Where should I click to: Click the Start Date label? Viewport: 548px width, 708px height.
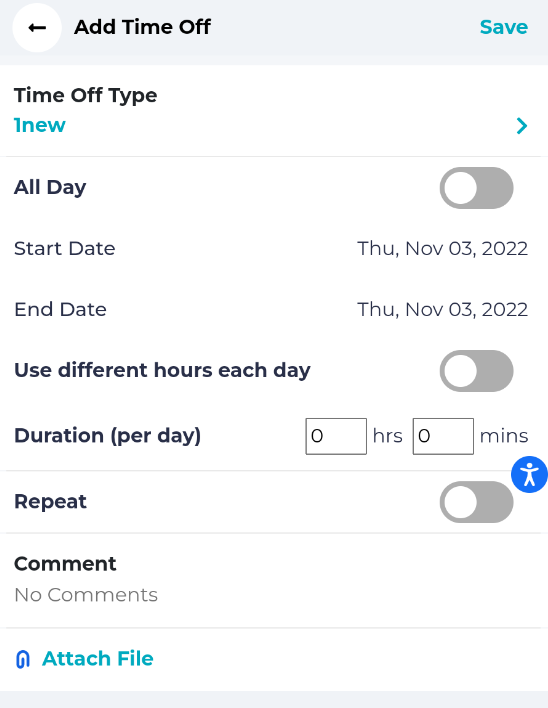click(65, 248)
